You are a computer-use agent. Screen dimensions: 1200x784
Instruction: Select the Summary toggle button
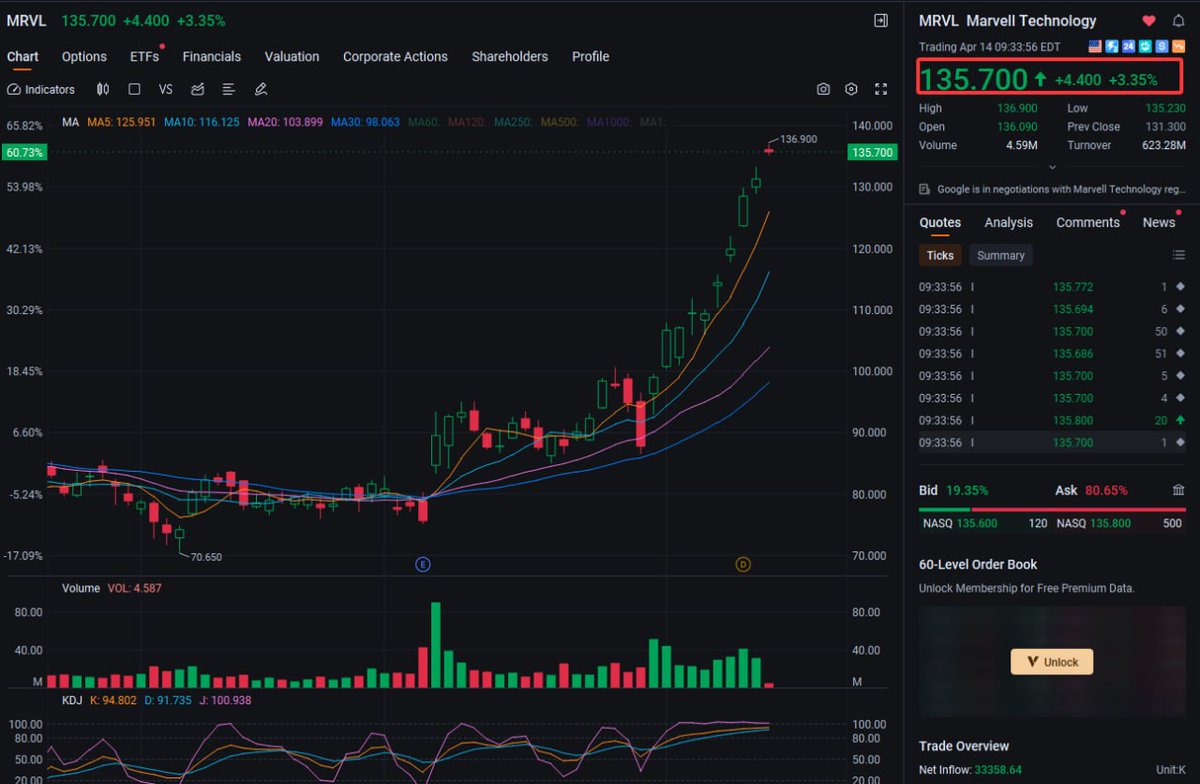coord(1001,255)
